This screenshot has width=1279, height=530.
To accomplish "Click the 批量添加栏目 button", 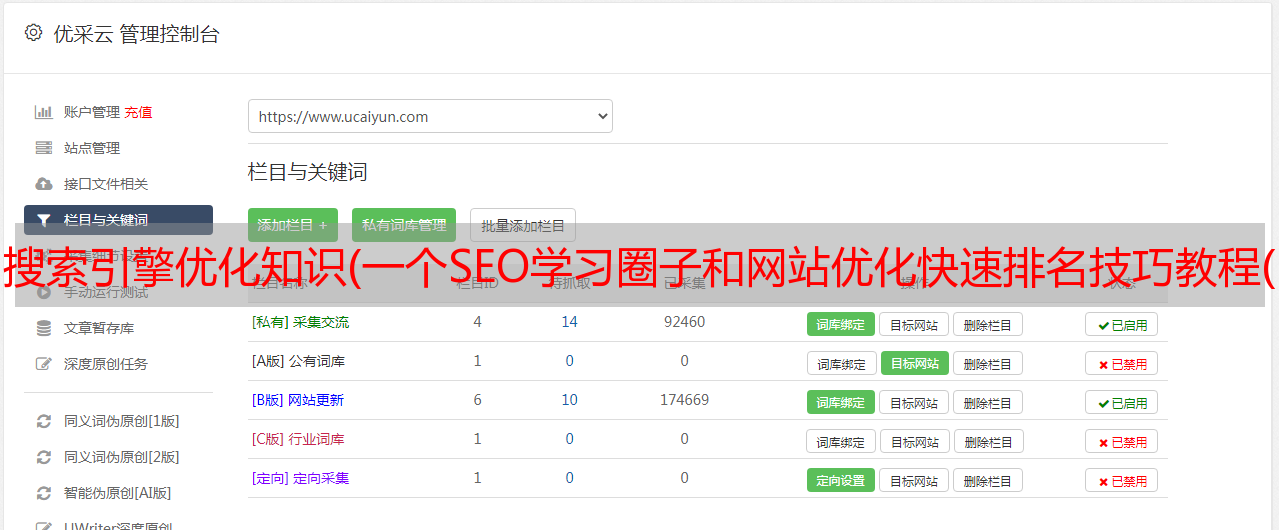I will 523,225.
